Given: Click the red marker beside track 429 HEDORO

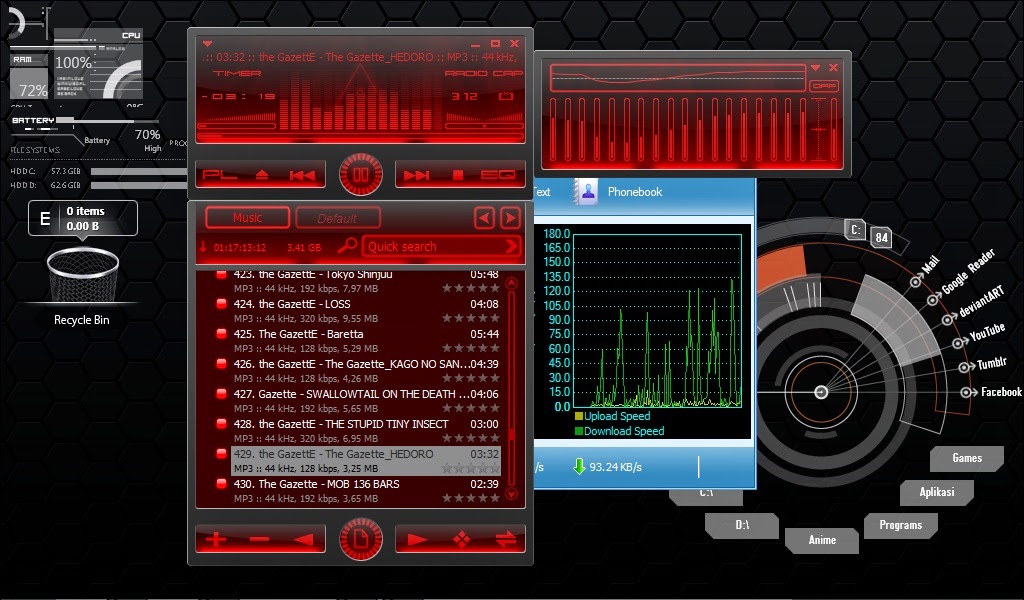Looking at the screenshot, I should 221,454.
